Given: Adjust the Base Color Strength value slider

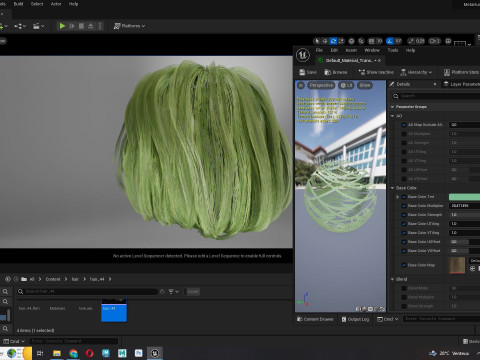Looking at the screenshot, I should [x=464, y=215].
